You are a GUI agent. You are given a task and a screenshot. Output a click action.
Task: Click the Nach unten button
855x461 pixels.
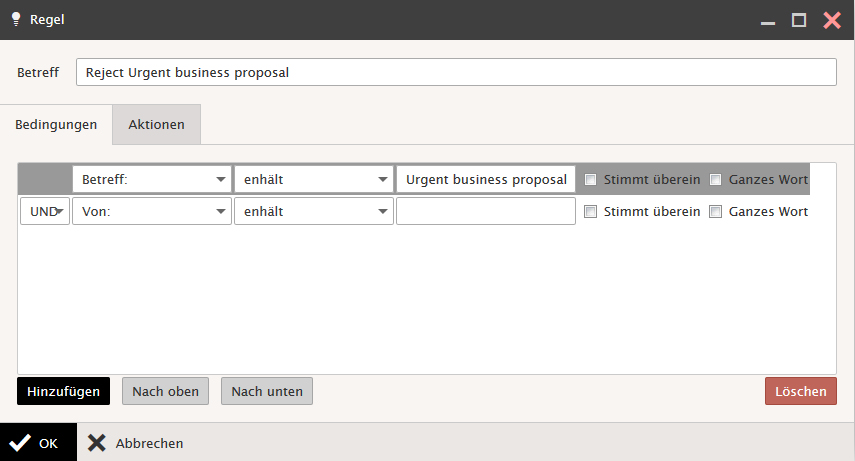coord(267,391)
